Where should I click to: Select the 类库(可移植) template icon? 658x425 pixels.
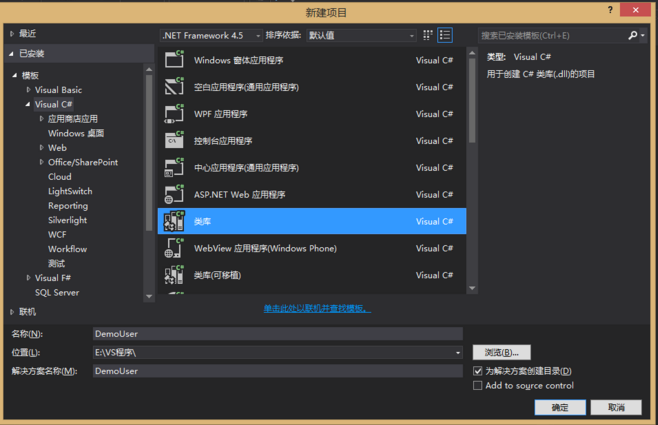click(x=174, y=275)
